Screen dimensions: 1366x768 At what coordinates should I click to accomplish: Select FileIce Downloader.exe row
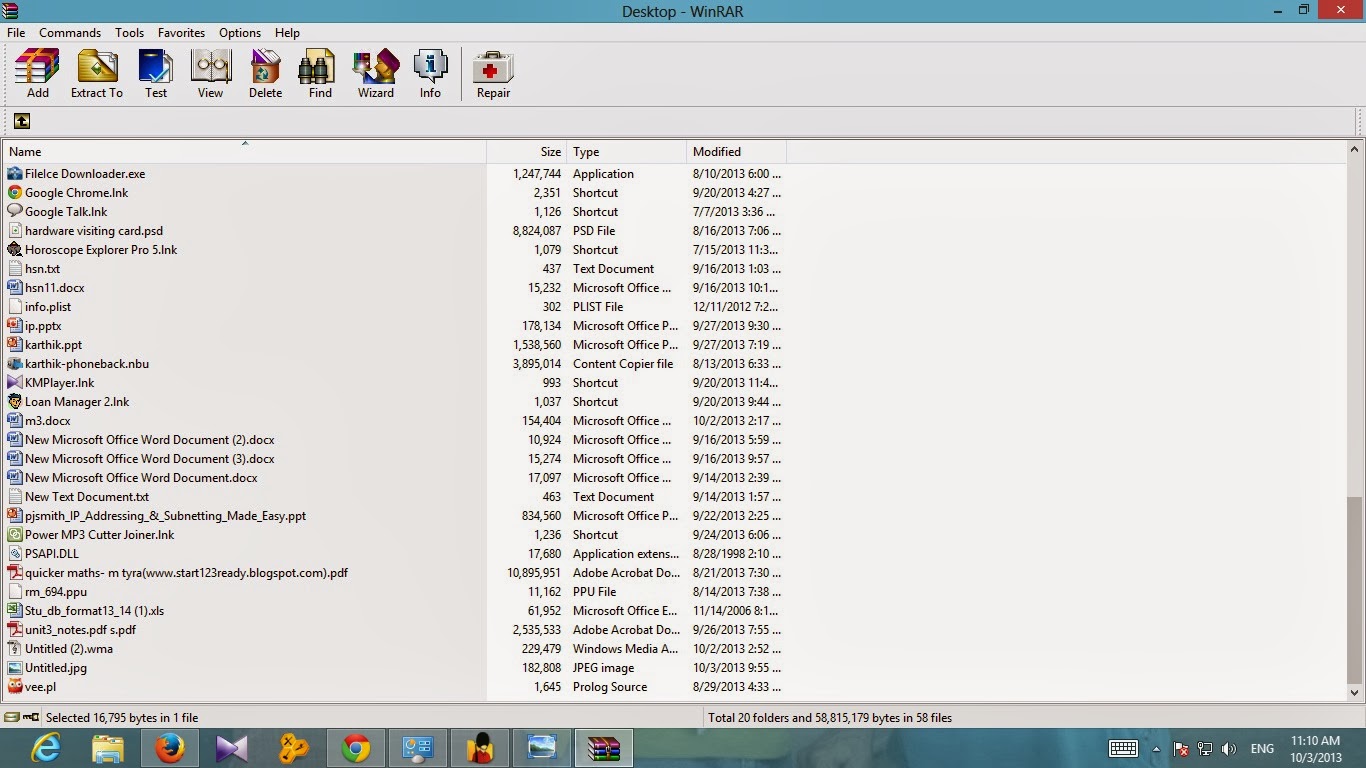[x=395, y=174]
